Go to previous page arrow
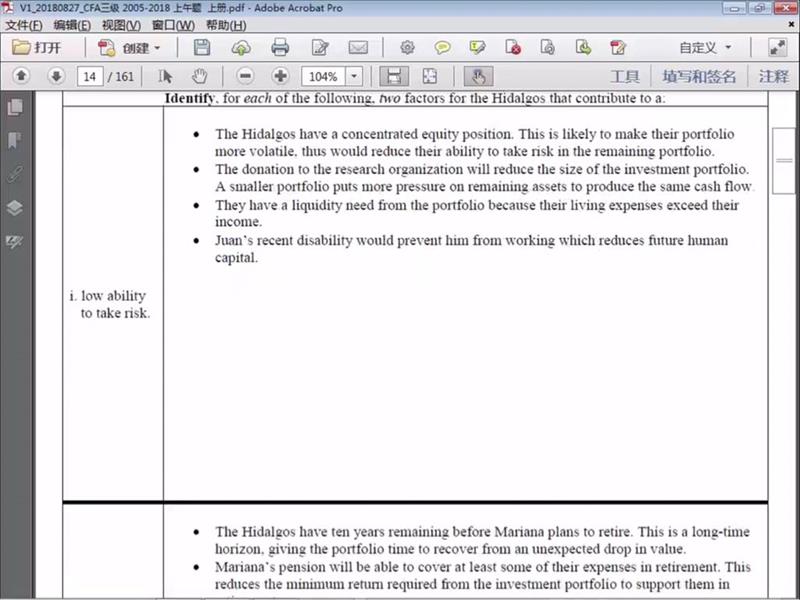The width and height of the screenshot is (800, 600). [21, 77]
